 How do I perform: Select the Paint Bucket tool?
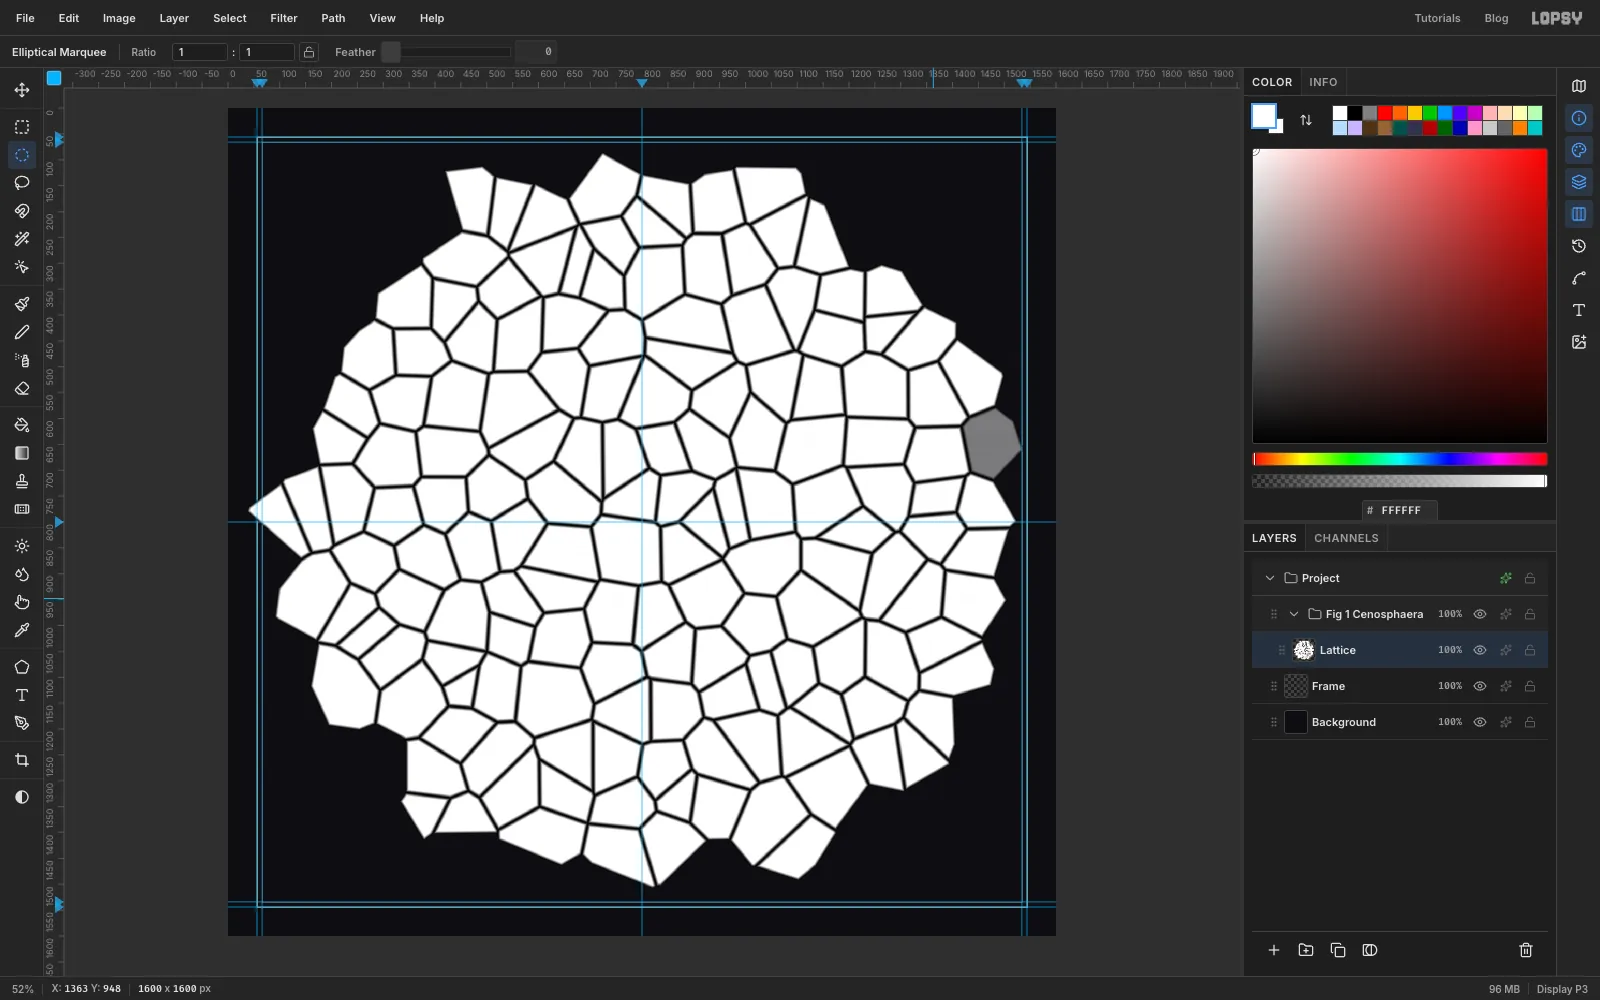pos(22,425)
